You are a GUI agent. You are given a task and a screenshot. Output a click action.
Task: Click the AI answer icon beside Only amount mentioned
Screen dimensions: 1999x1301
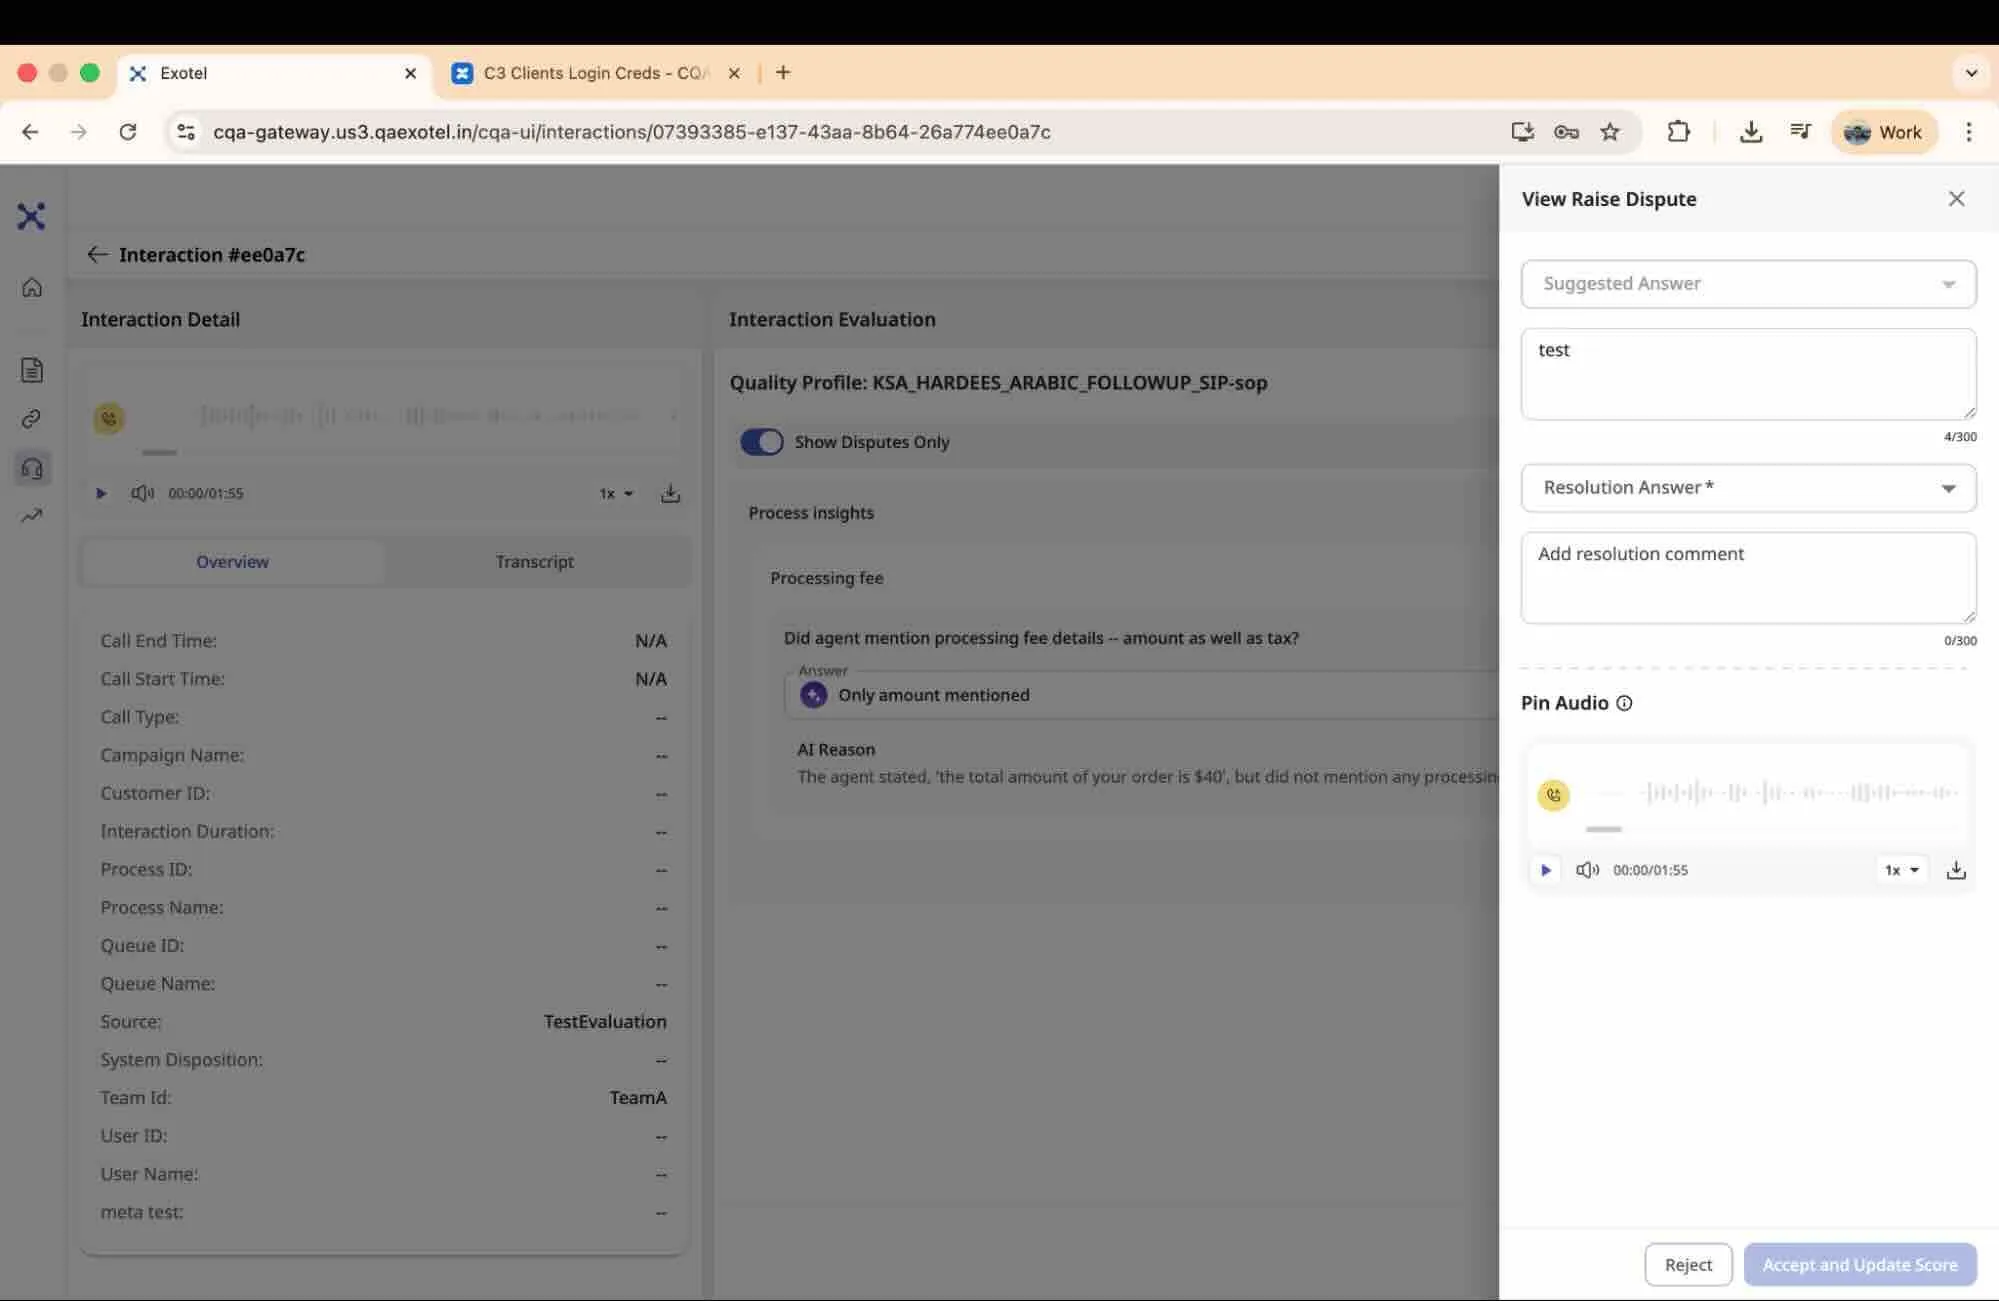pyautogui.click(x=813, y=695)
